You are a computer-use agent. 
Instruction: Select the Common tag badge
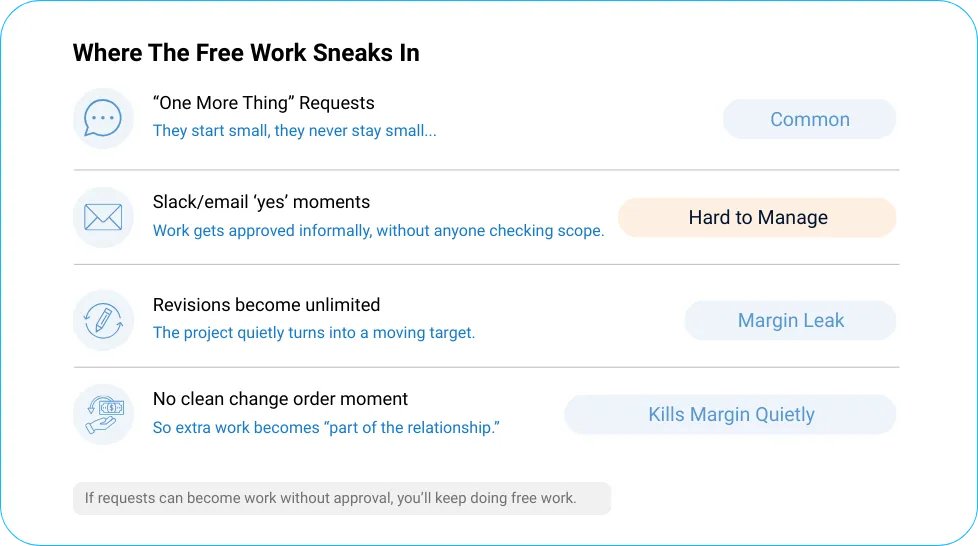click(x=810, y=119)
